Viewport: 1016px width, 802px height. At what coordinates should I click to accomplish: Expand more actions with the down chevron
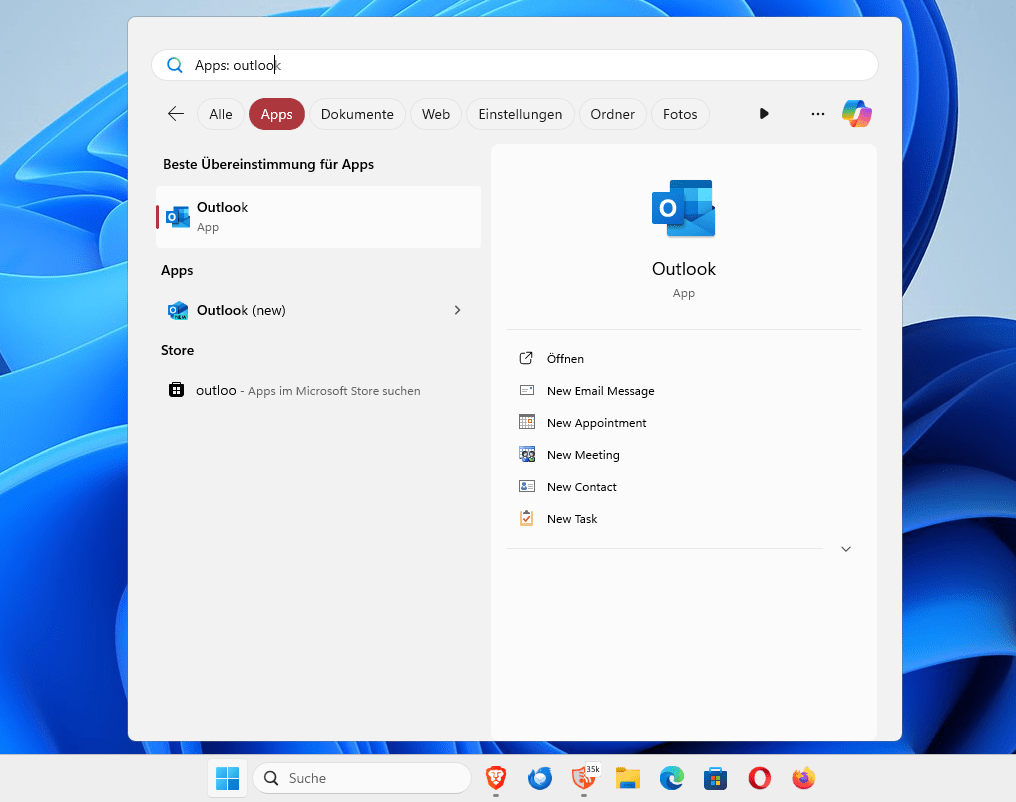pyautogui.click(x=846, y=549)
